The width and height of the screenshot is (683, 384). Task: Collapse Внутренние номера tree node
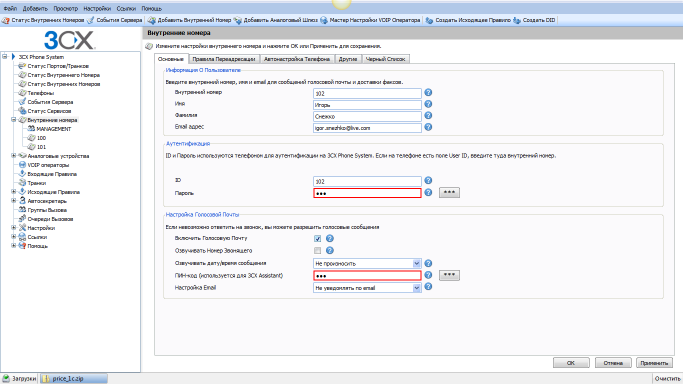tap(14, 120)
